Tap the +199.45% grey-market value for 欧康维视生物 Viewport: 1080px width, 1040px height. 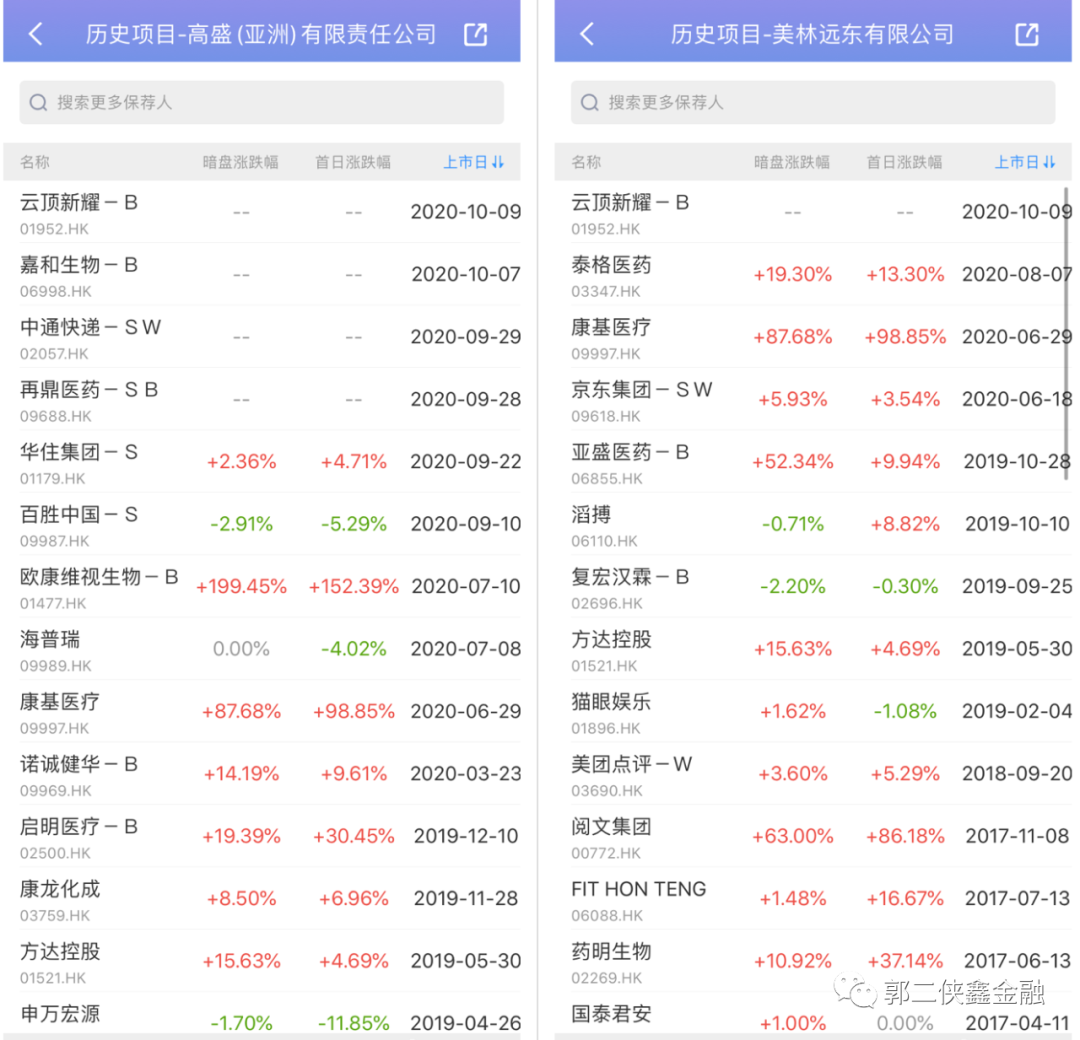click(x=241, y=587)
